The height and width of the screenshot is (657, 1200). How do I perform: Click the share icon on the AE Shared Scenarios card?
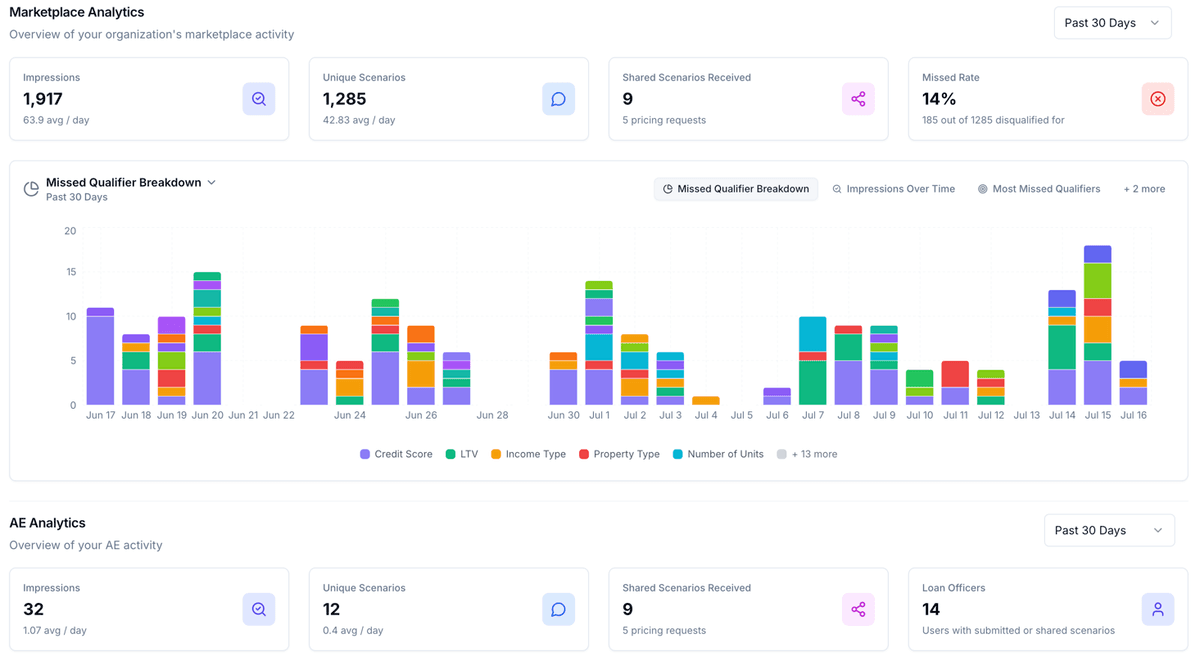[x=858, y=609]
